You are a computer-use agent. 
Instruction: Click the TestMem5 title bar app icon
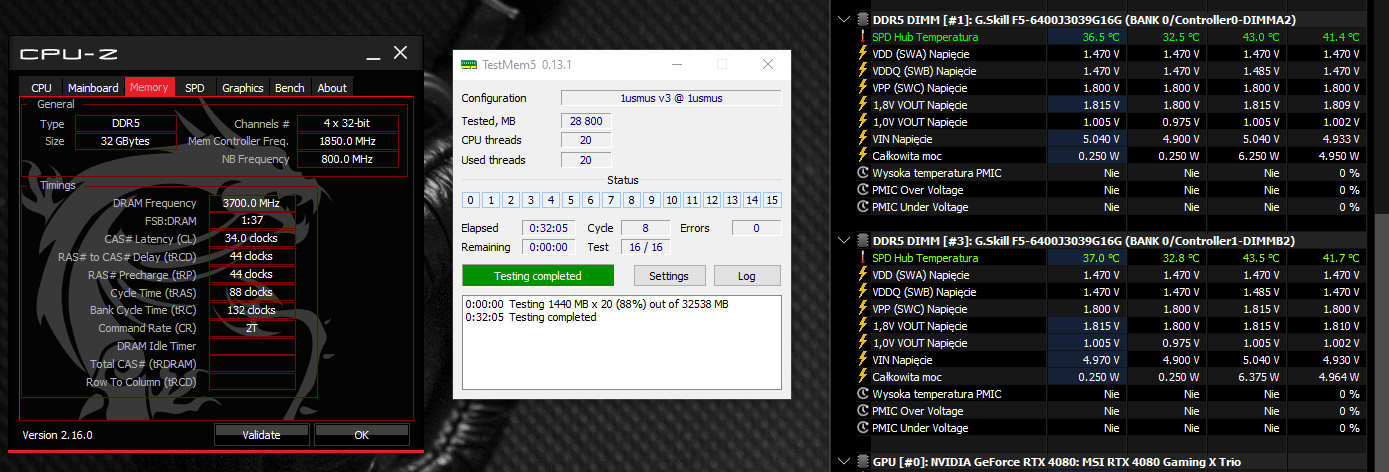click(x=469, y=65)
